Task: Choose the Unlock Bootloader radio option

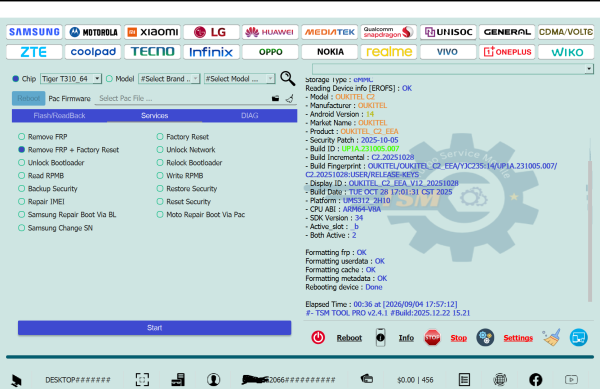Action: (51, 163)
